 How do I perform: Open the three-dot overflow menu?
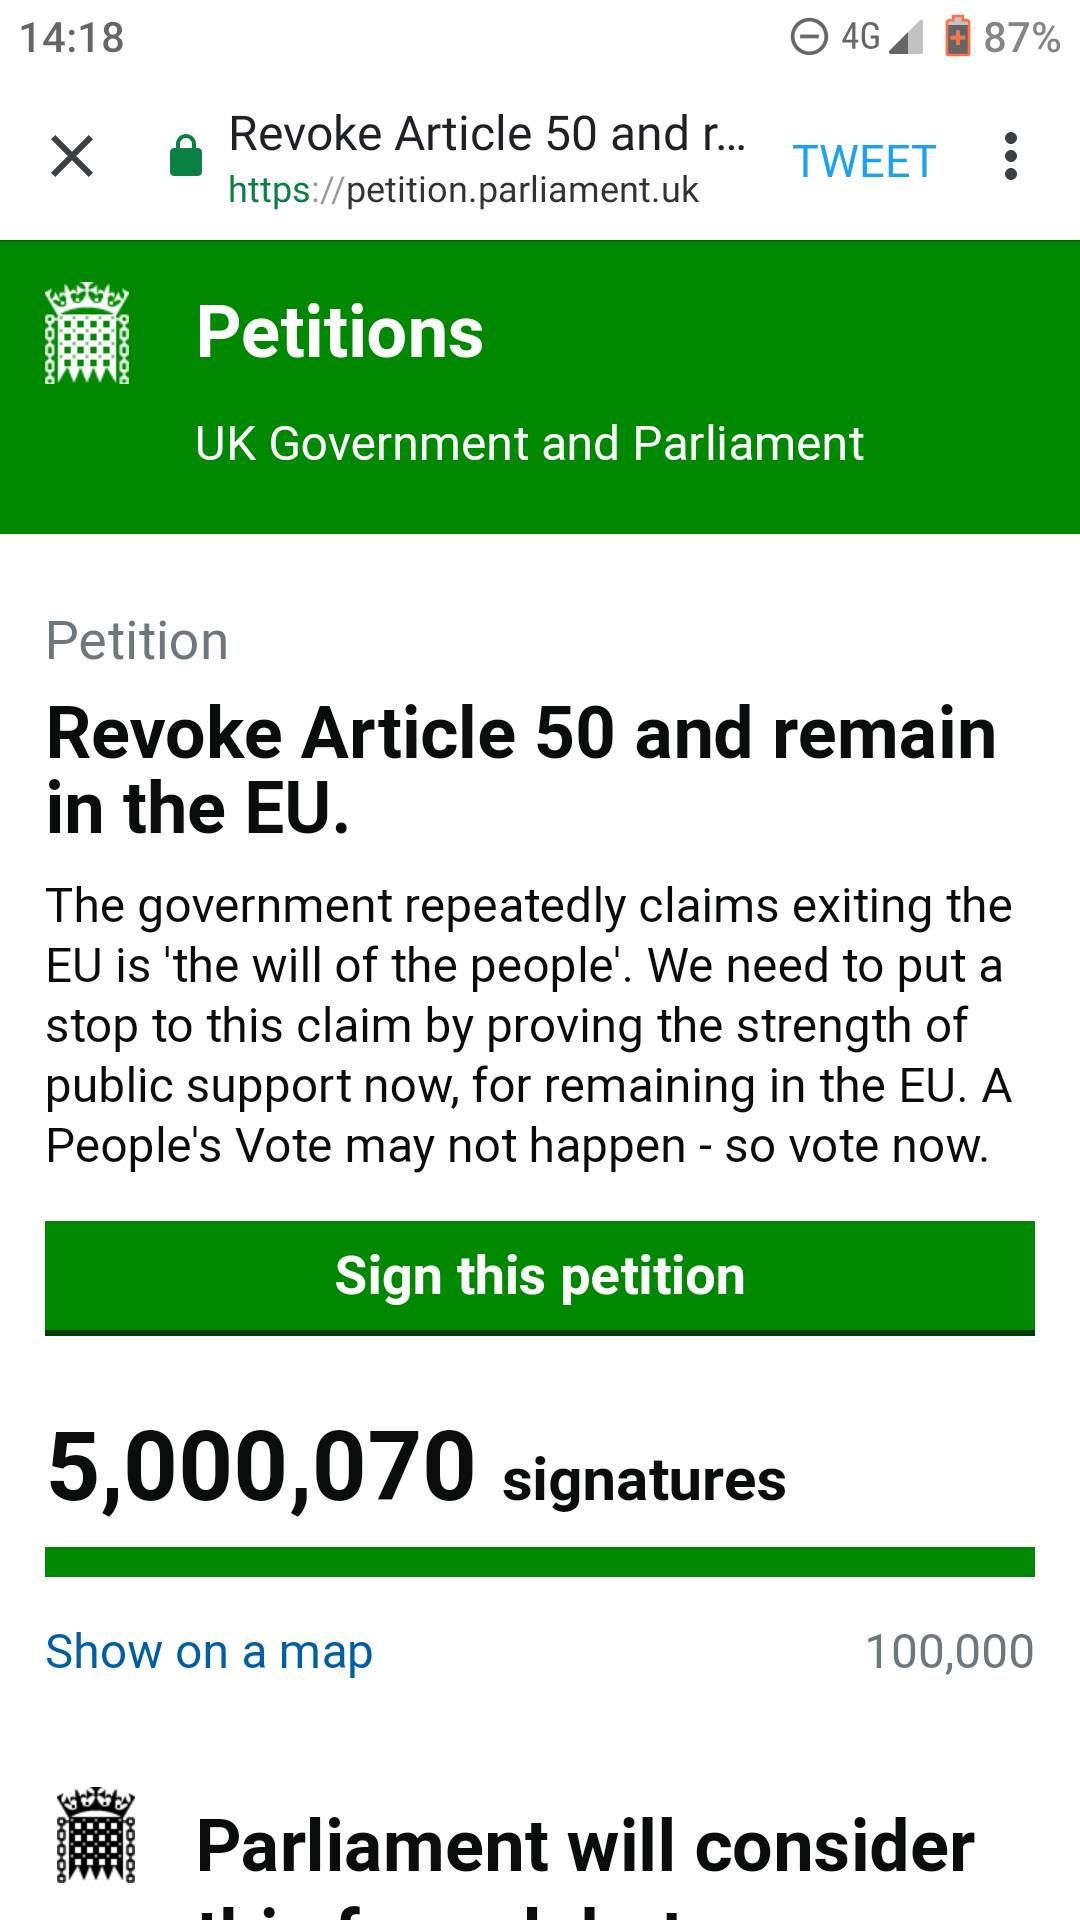(1011, 157)
